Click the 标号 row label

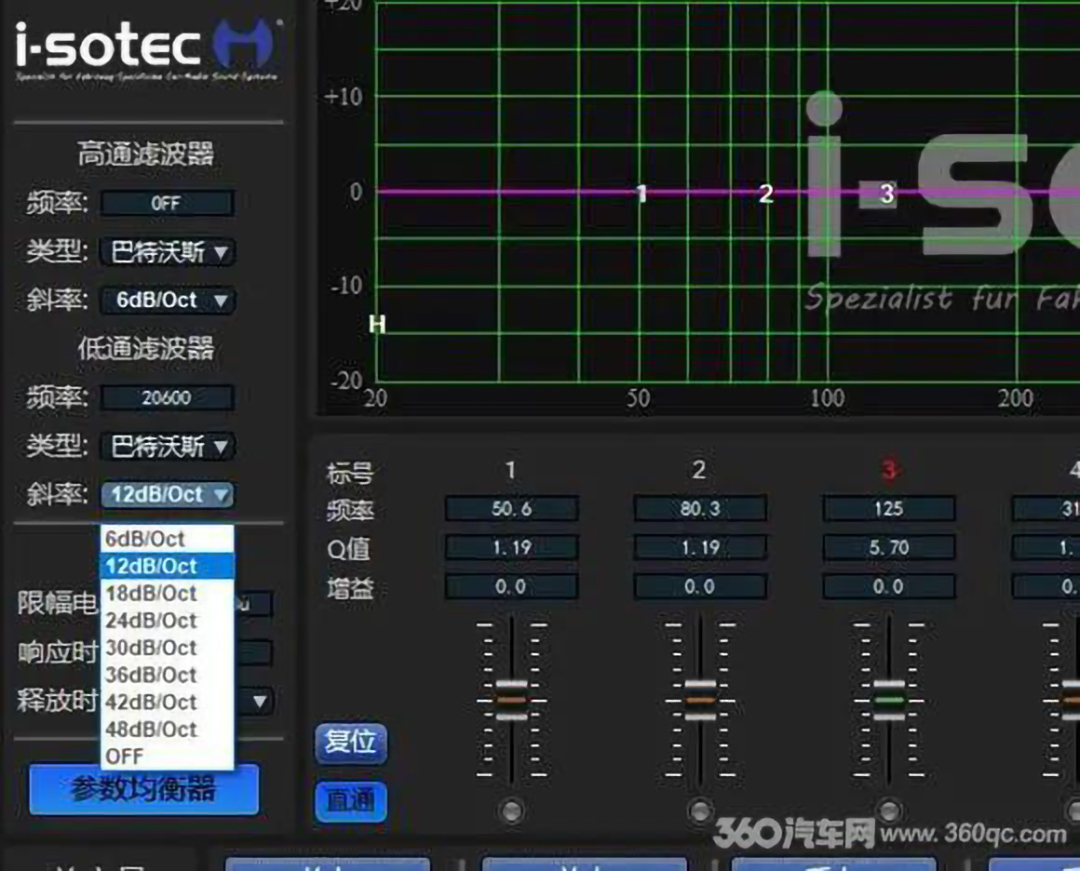(350, 472)
